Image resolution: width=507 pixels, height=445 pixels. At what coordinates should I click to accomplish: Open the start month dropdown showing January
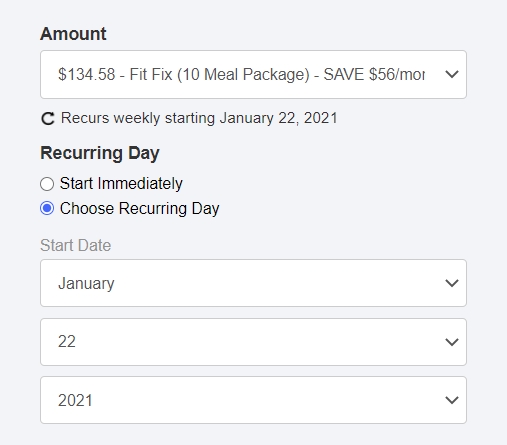pos(253,283)
